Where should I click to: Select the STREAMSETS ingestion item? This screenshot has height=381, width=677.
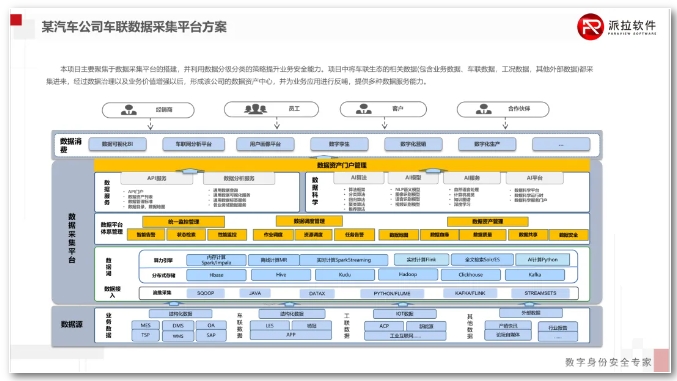coord(540,293)
